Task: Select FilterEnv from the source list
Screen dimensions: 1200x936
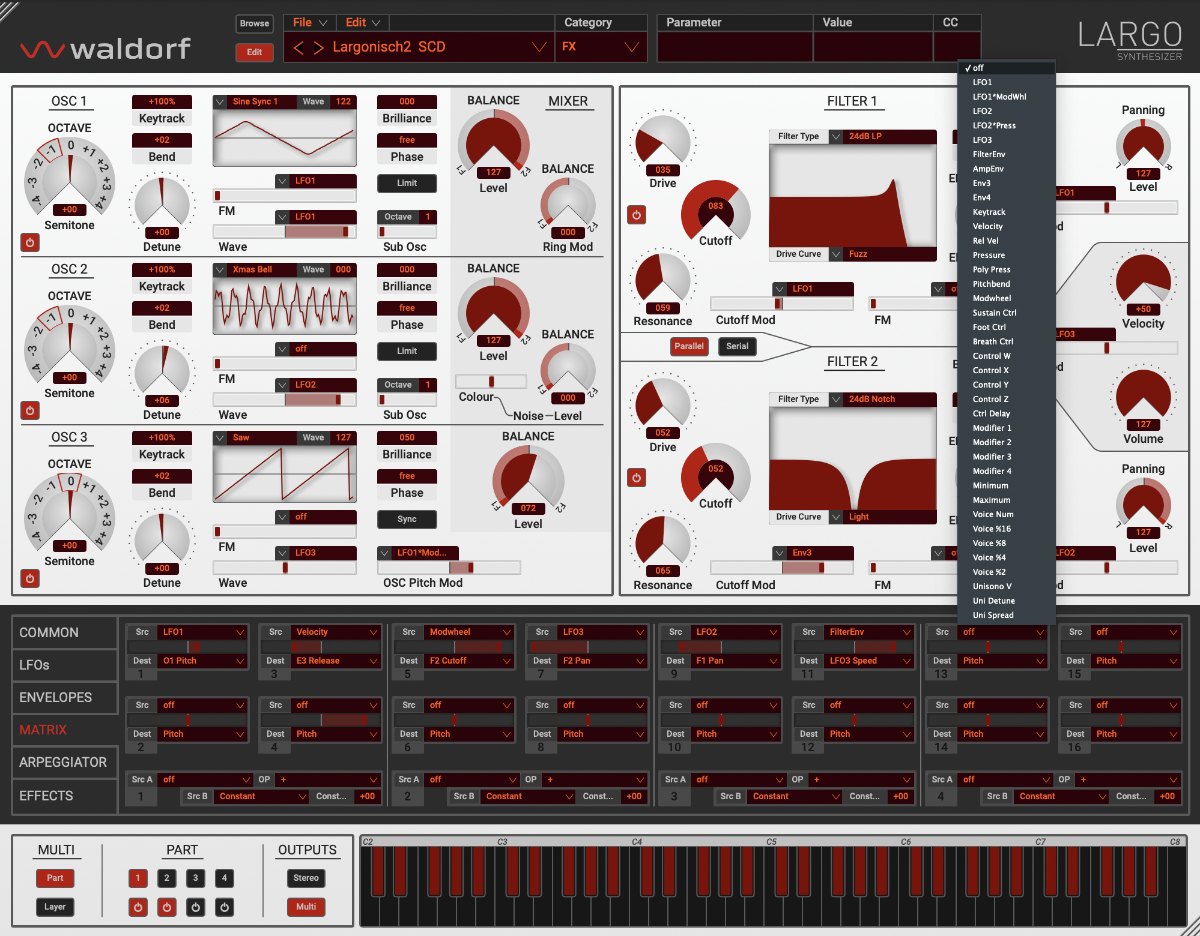Action: 990,155
